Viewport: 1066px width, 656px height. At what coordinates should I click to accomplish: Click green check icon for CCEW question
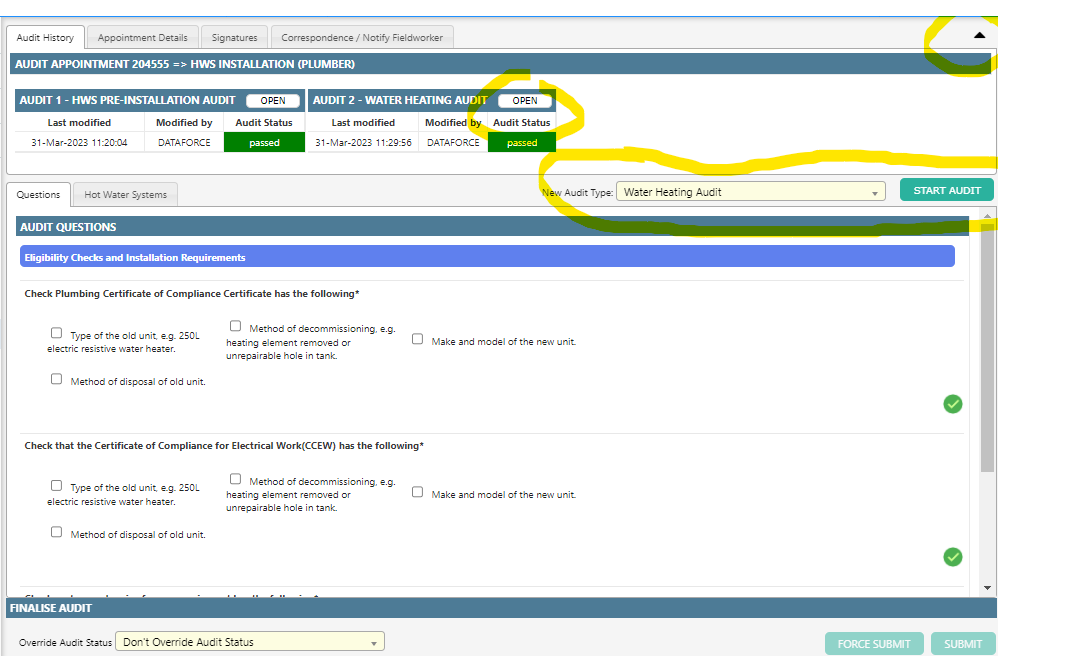953,557
